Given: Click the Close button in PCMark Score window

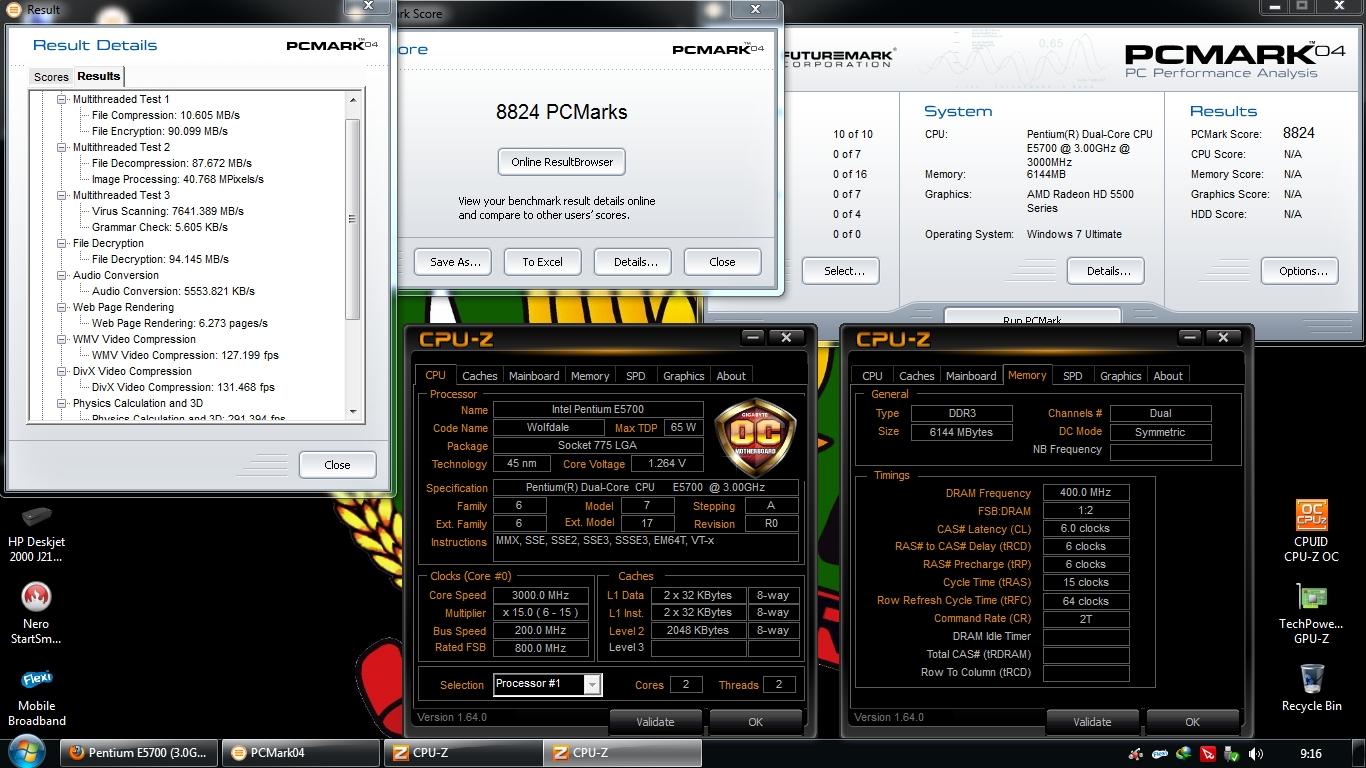Looking at the screenshot, I should coord(722,262).
